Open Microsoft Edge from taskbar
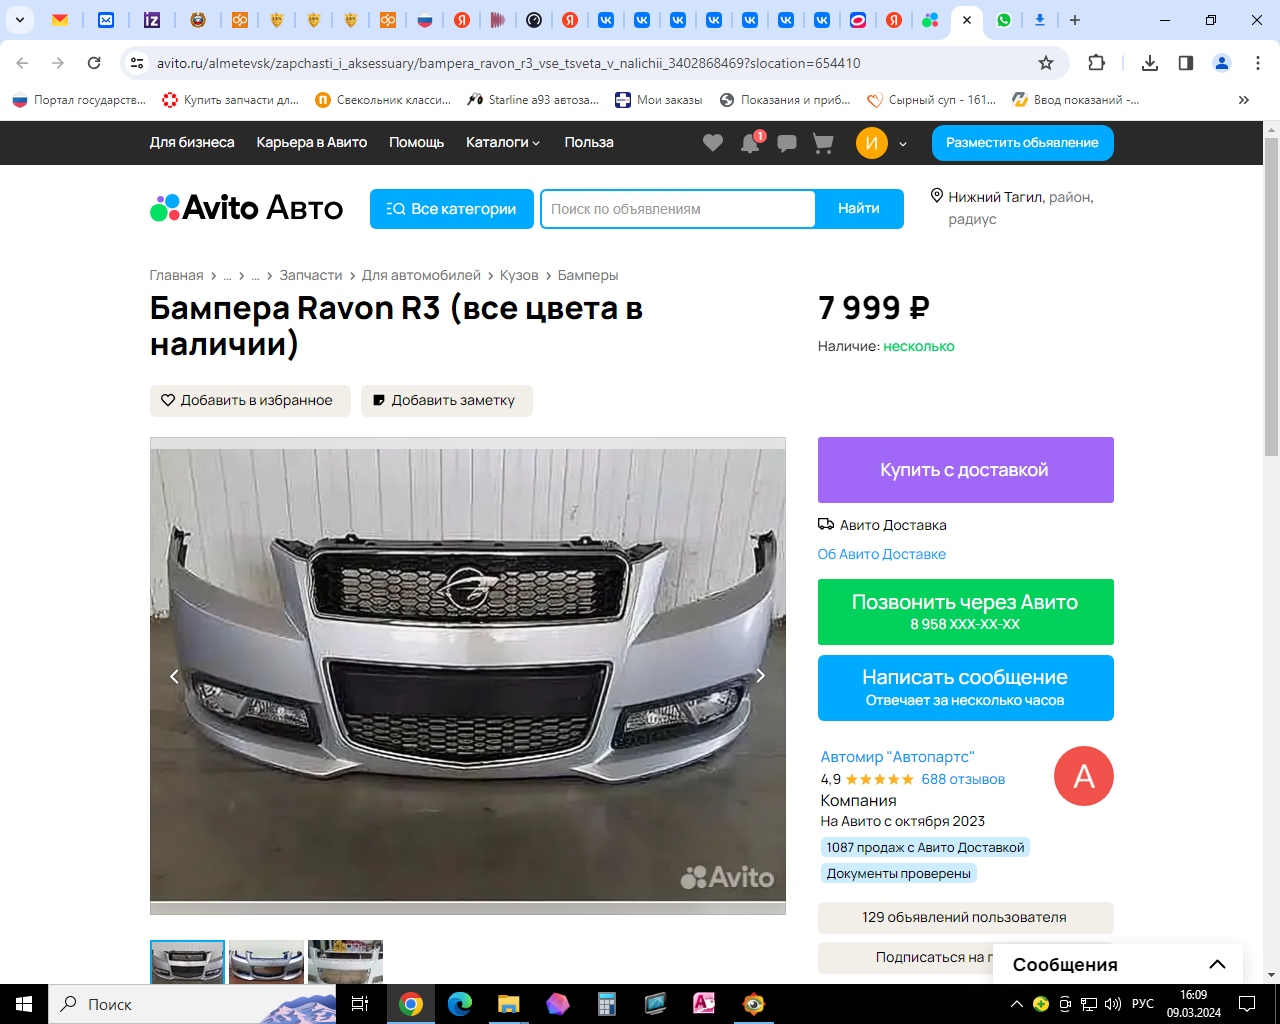 tap(460, 1004)
